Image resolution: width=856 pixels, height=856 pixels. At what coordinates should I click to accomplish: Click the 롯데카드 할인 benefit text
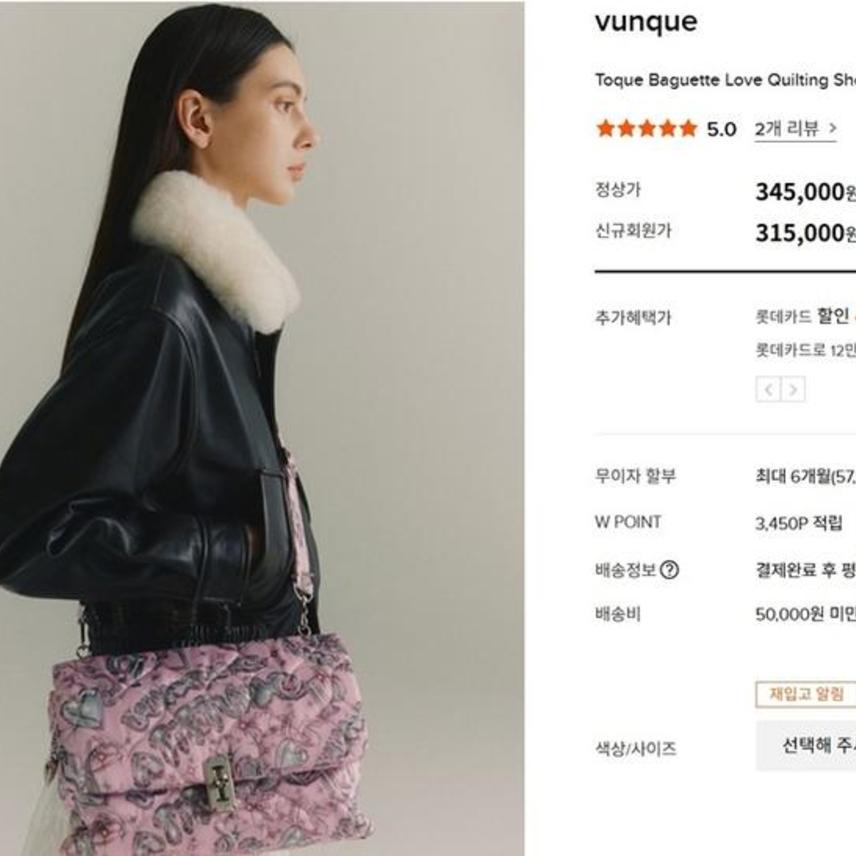(805, 316)
